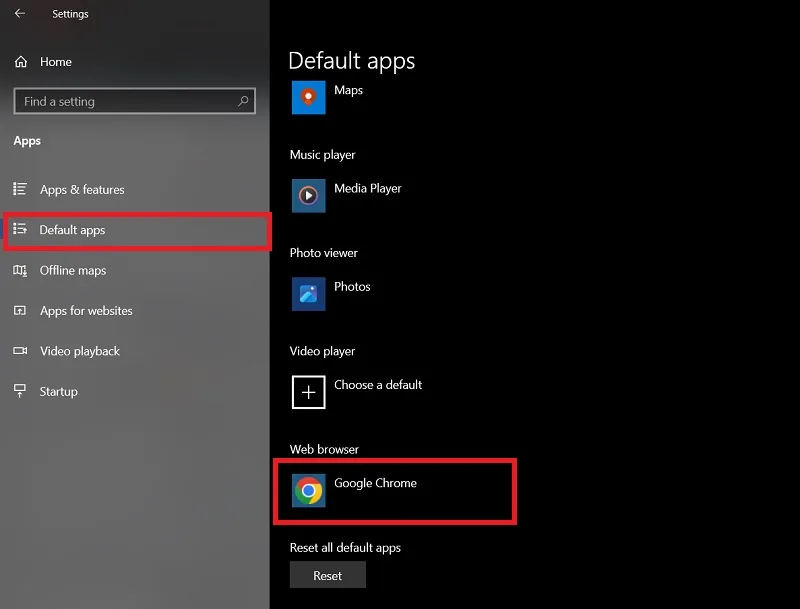The width and height of the screenshot is (800, 609).
Task: Click the Apps section heading
Action: click(27, 141)
